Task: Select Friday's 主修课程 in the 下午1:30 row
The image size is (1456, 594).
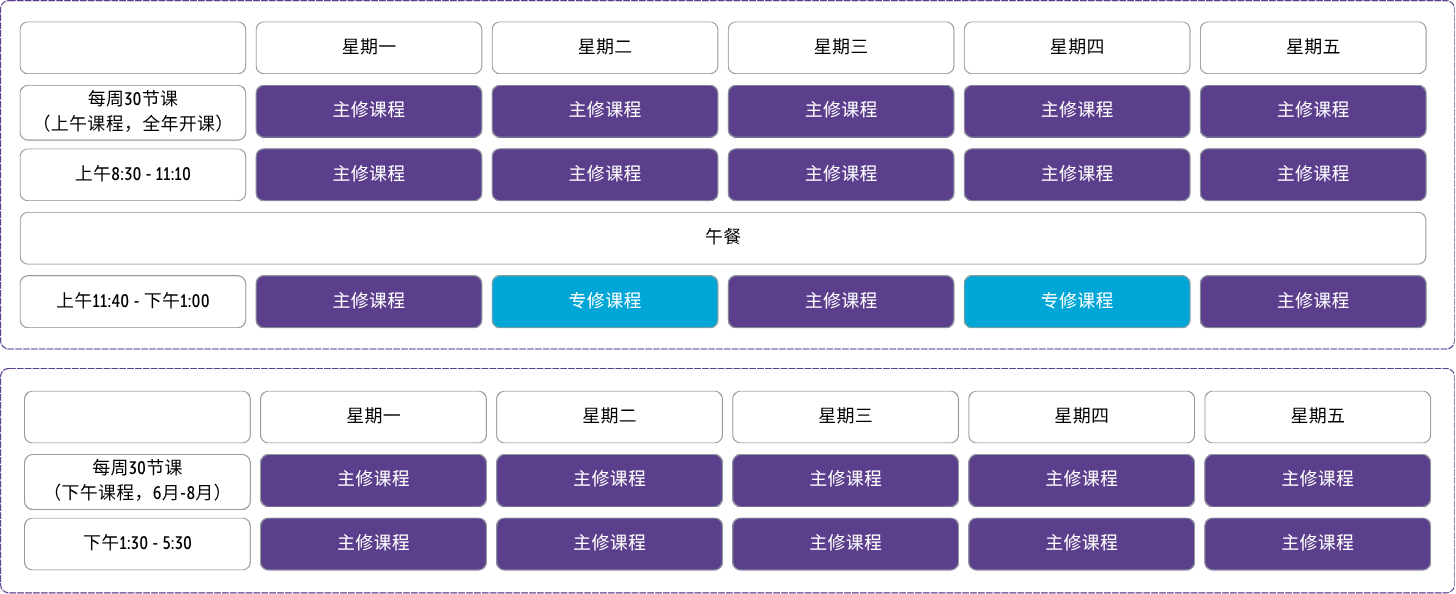Action: point(1317,543)
